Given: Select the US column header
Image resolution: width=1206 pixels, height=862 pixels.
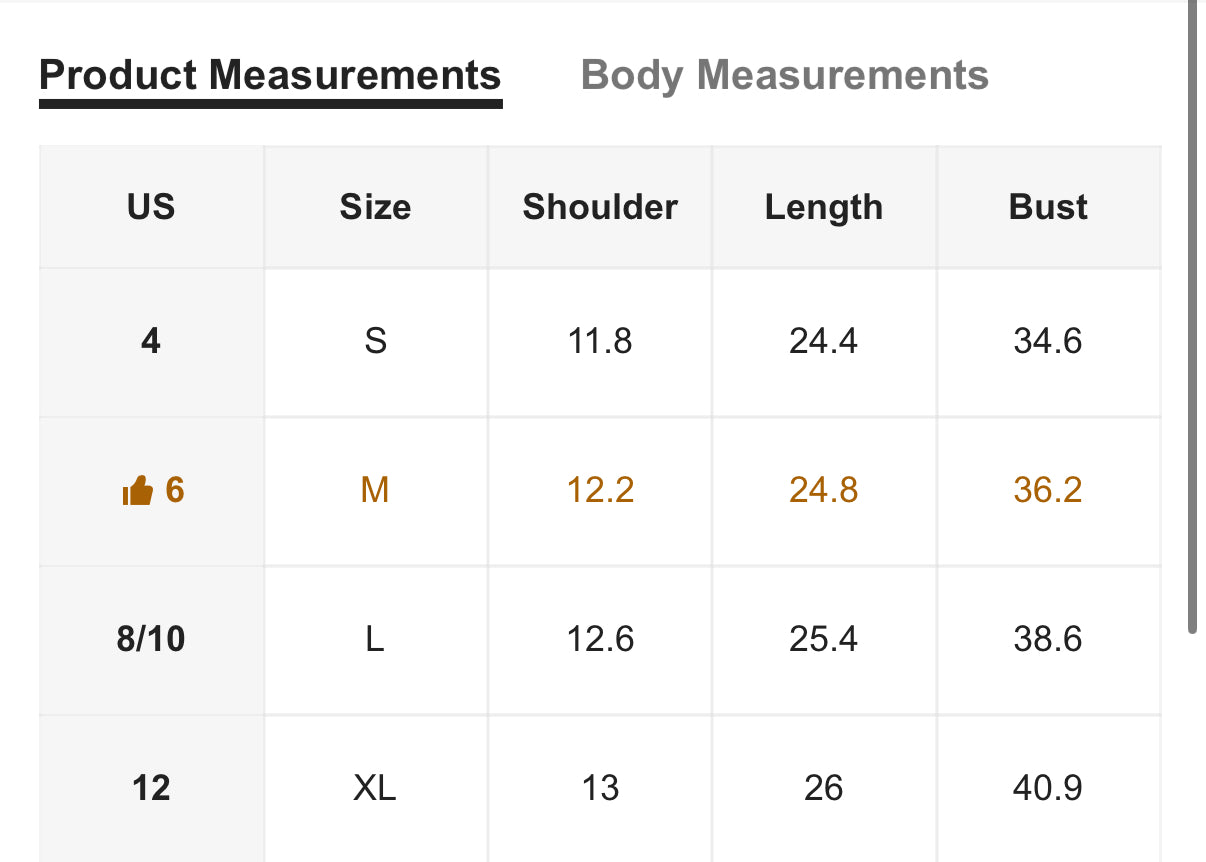Looking at the screenshot, I should (151, 207).
